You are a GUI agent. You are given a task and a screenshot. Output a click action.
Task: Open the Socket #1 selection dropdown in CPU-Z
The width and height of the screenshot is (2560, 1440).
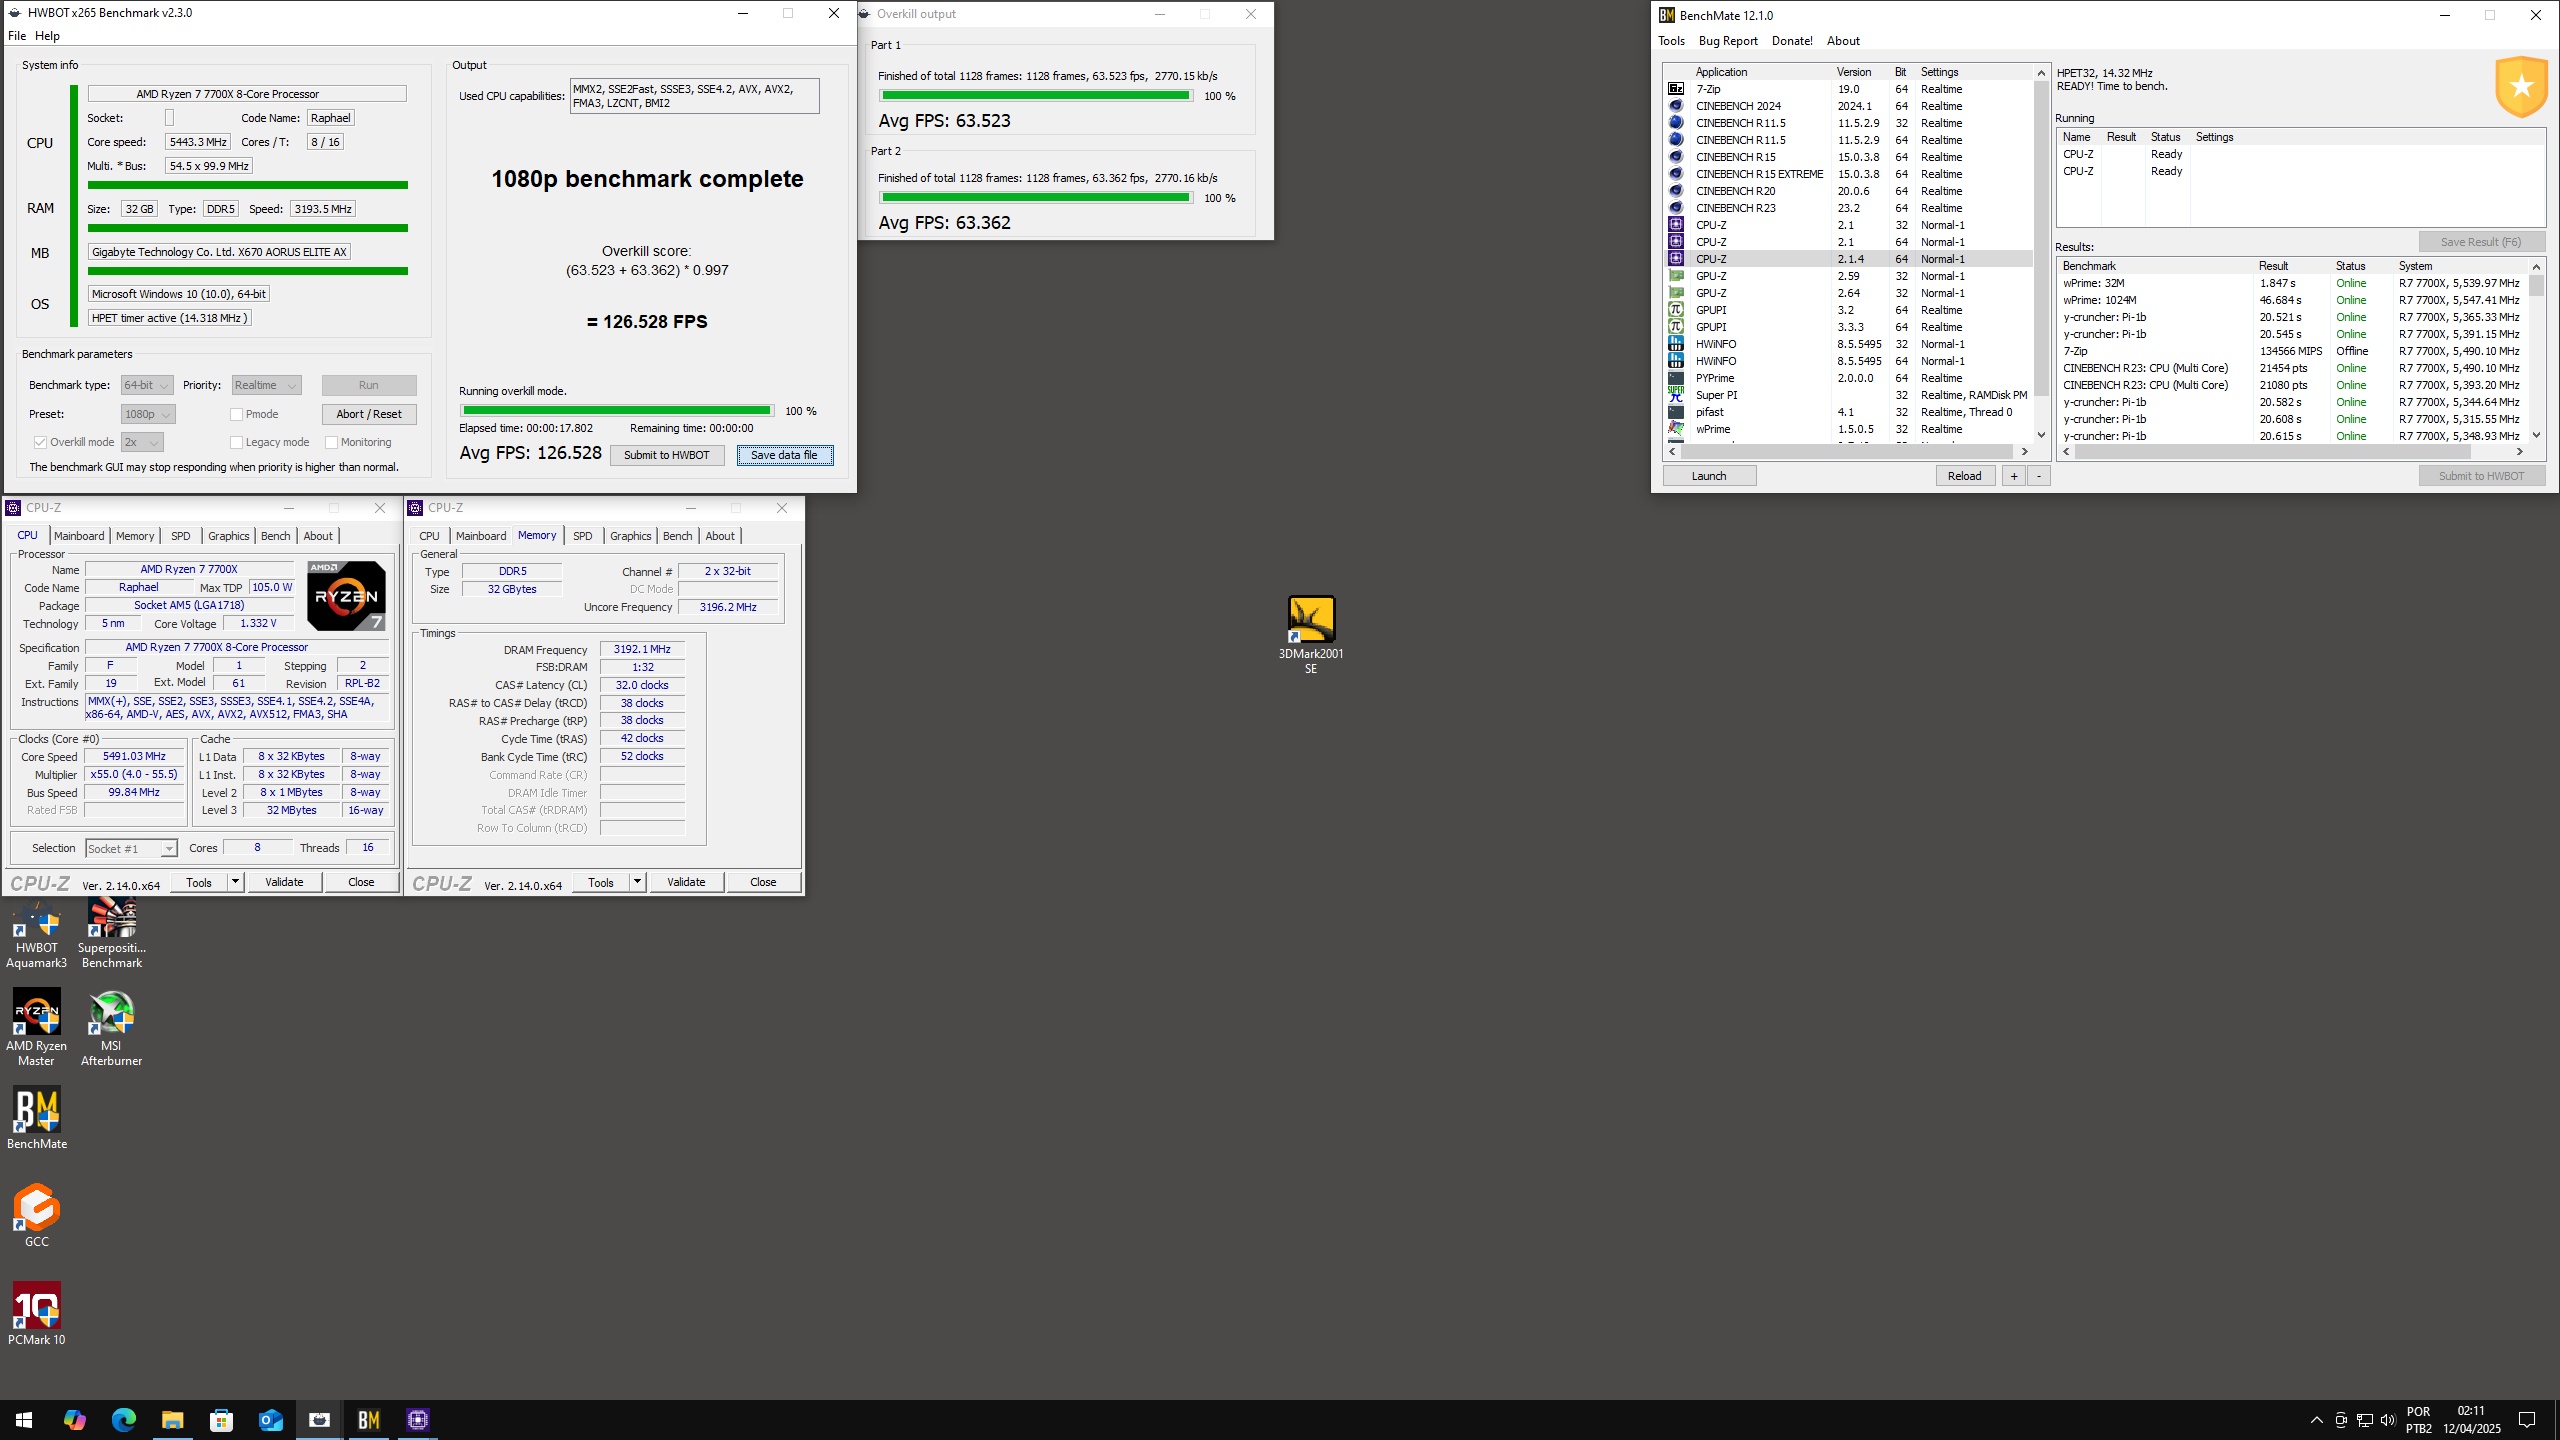[131, 849]
